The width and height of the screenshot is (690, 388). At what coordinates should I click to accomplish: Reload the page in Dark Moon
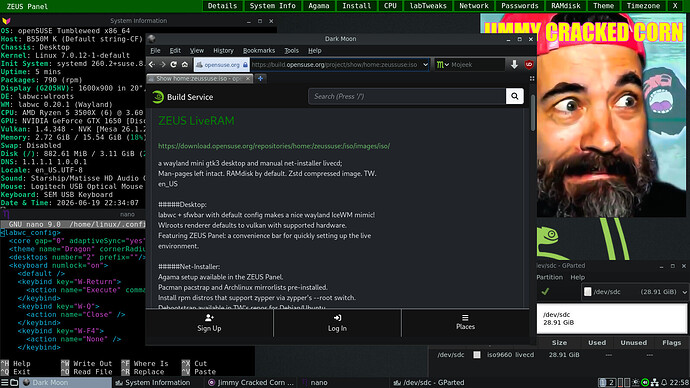click(x=174, y=65)
